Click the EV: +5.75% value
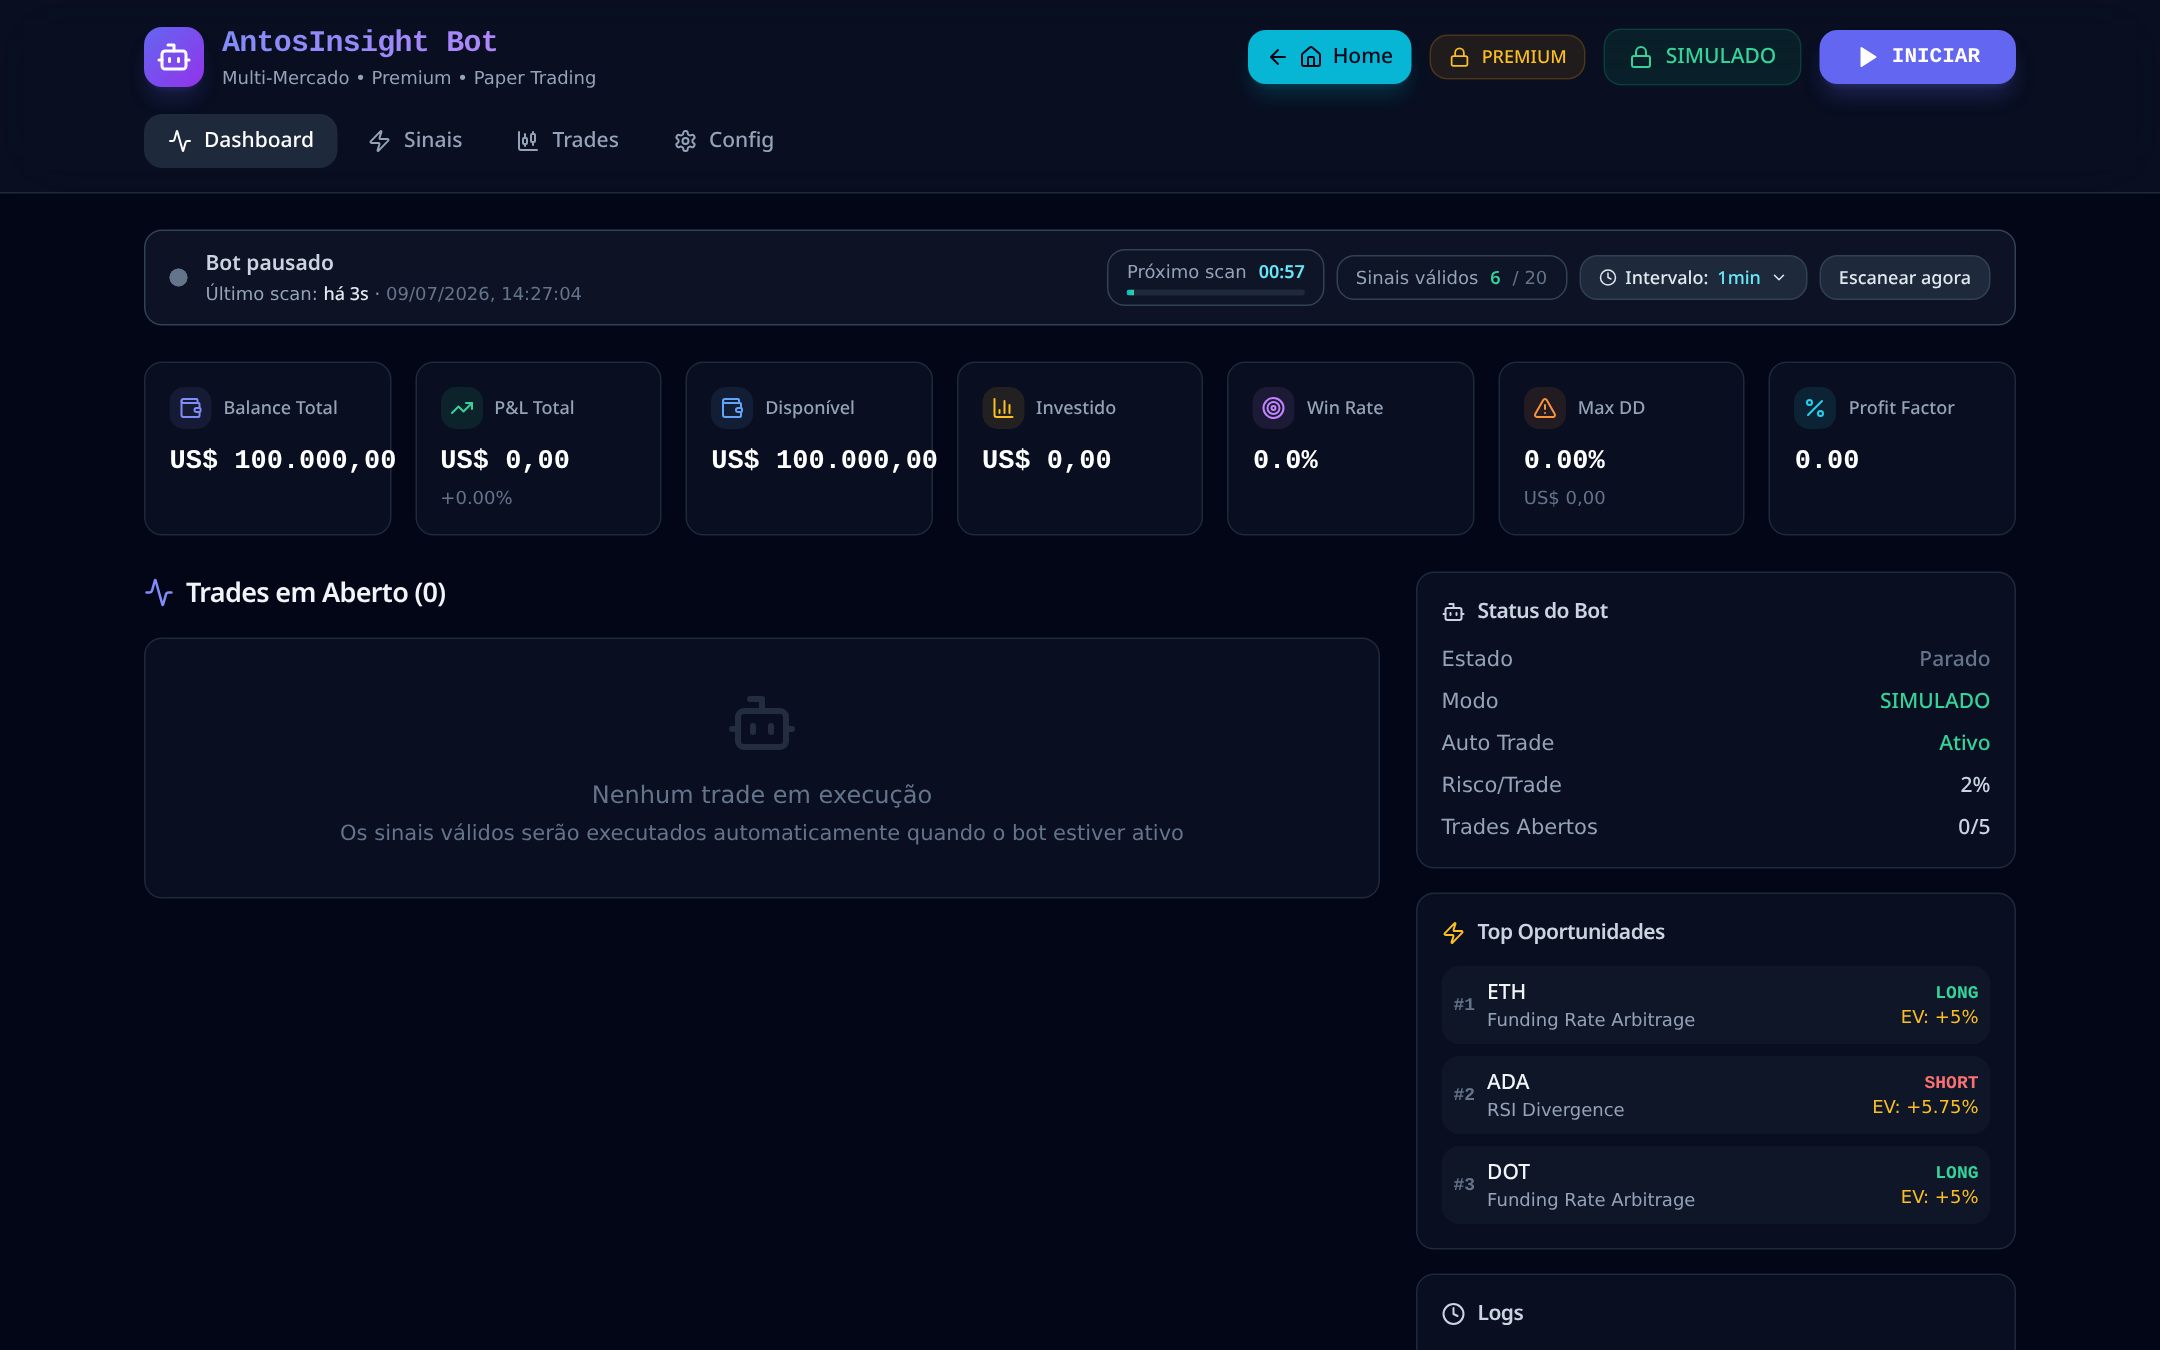The height and width of the screenshot is (1350, 2160). click(x=1925, y=1107)
